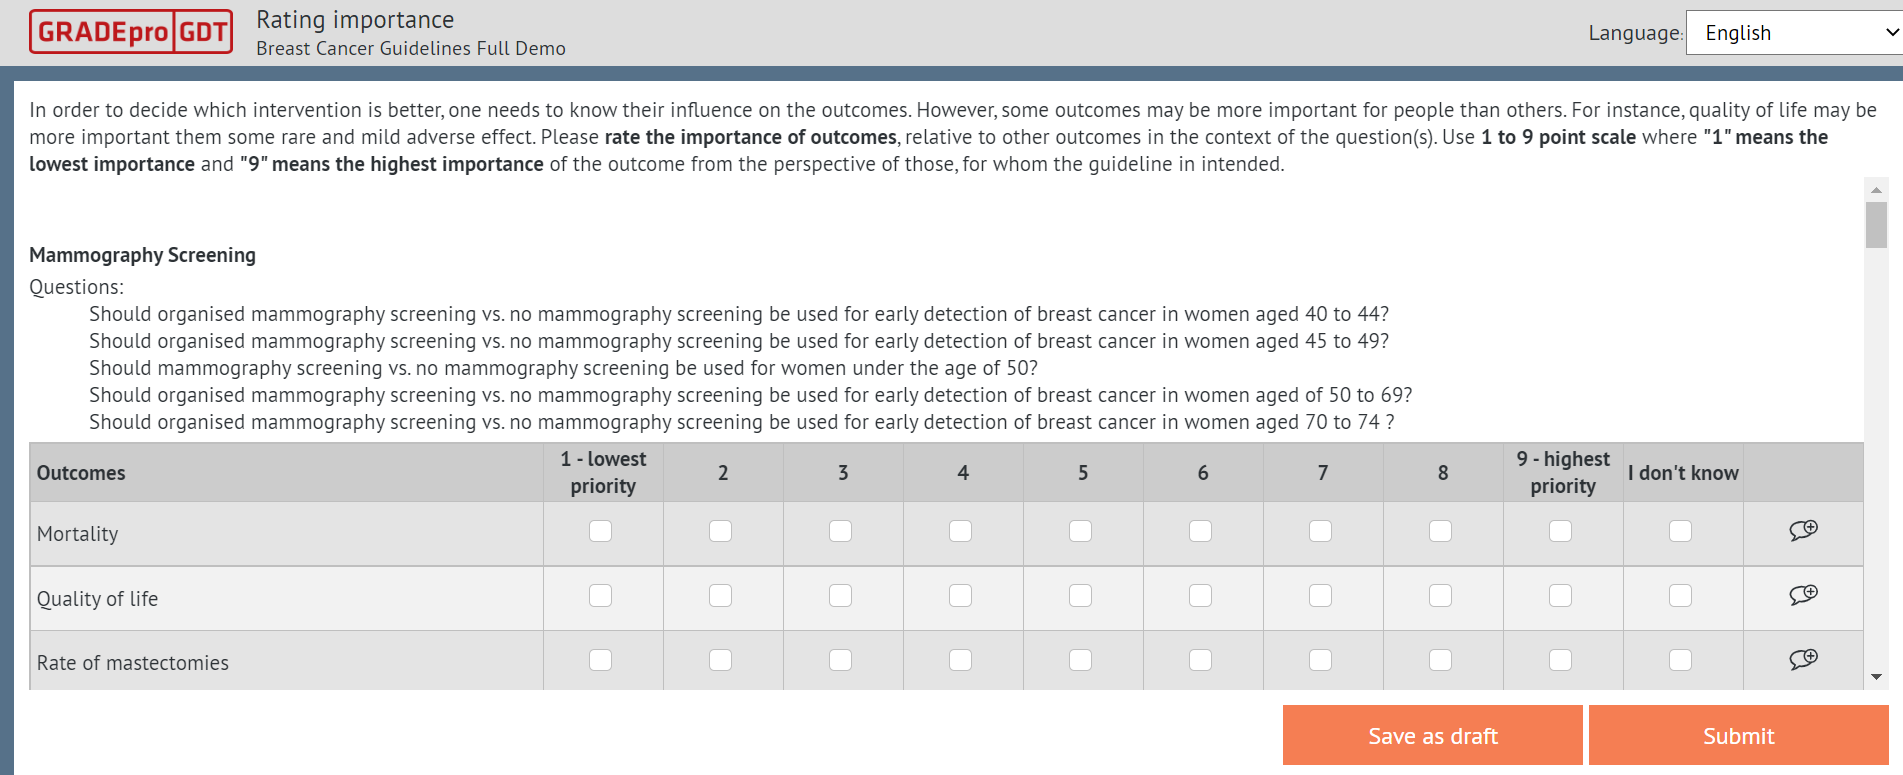This screenshot has height=775, width=1903.
Task: Check rating 5 for Quality of life
Action: [1081, 594]
